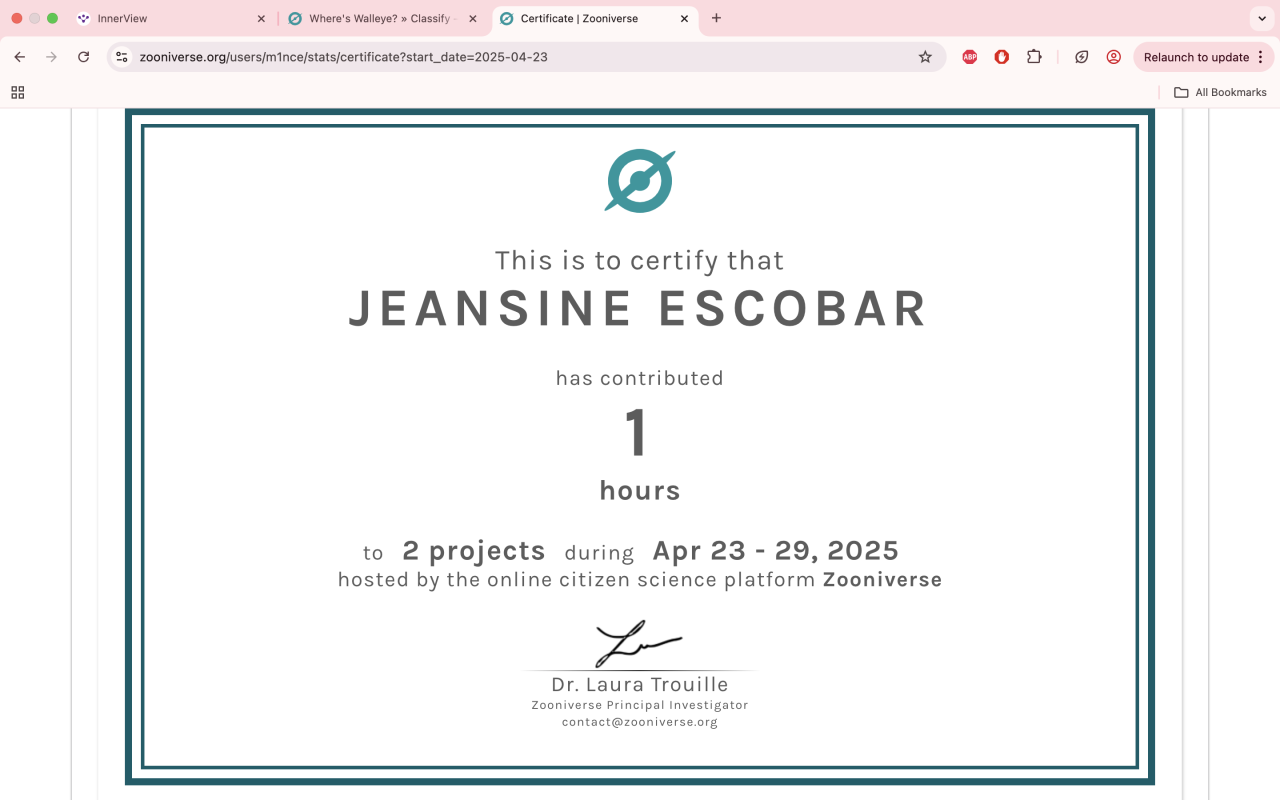Viewport: 1280px width, 800px height.
Task: Click the date range Apr 23 - 29, 2025
Action: tap(776, 551)
